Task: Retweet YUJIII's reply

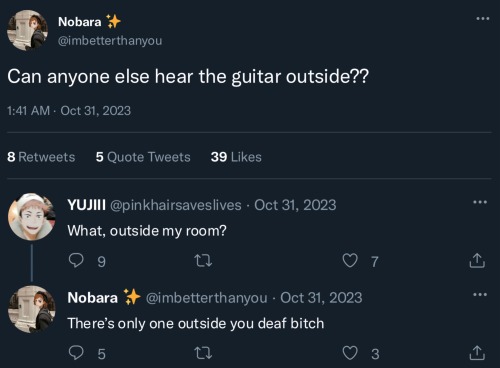Action: (203, 261)
